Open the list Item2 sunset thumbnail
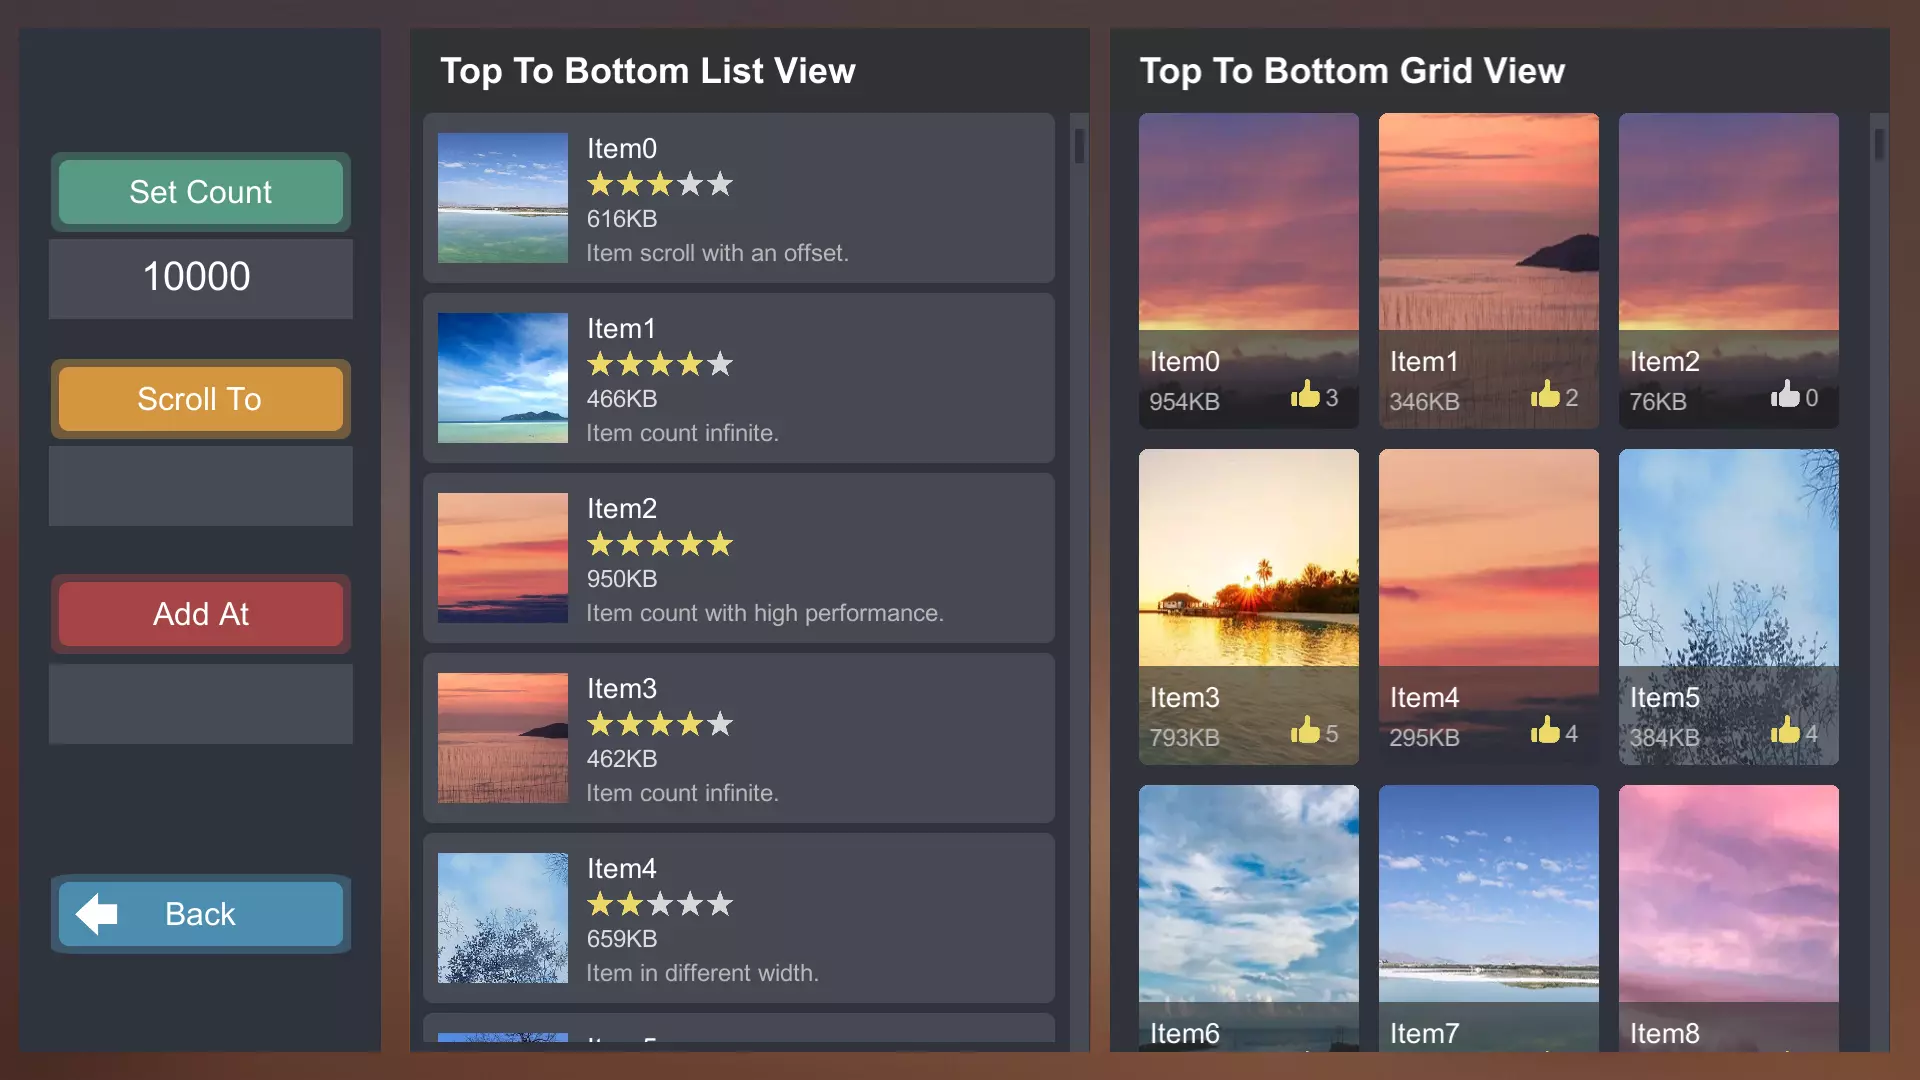Image resolution: width=1920 pixels, height=1080 pixels. click(x=503, y=558)
